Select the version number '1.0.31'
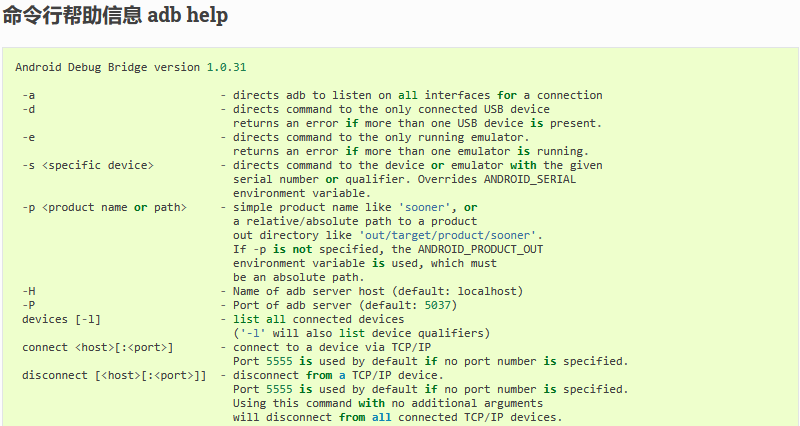The width and height of the screenshot is (800, 426). (x=227, y=67)
